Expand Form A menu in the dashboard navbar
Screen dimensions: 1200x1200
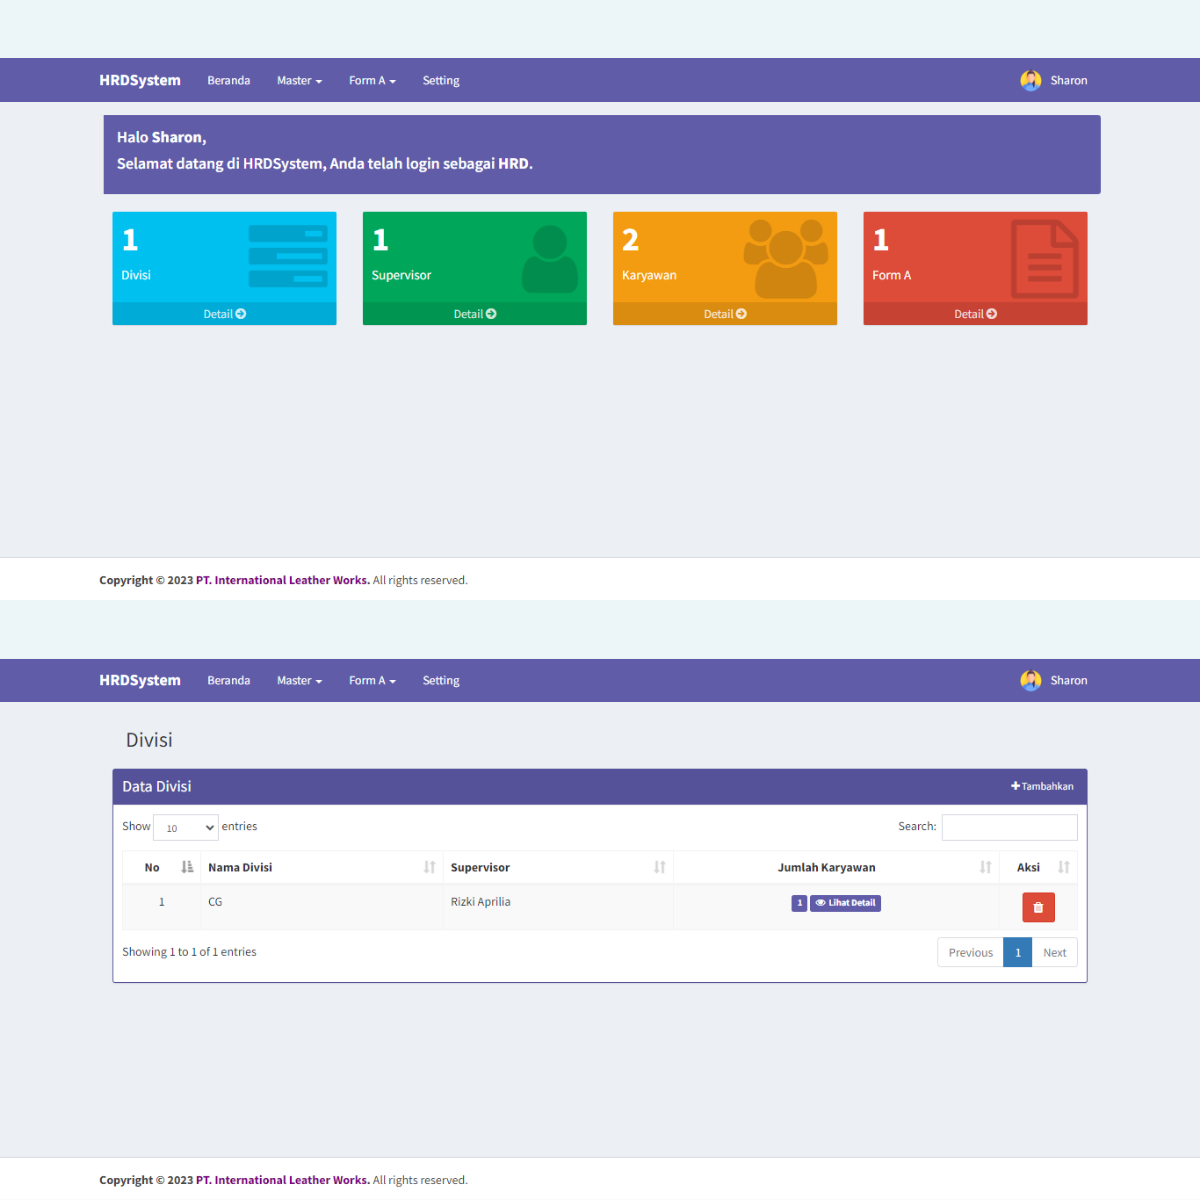372,80
